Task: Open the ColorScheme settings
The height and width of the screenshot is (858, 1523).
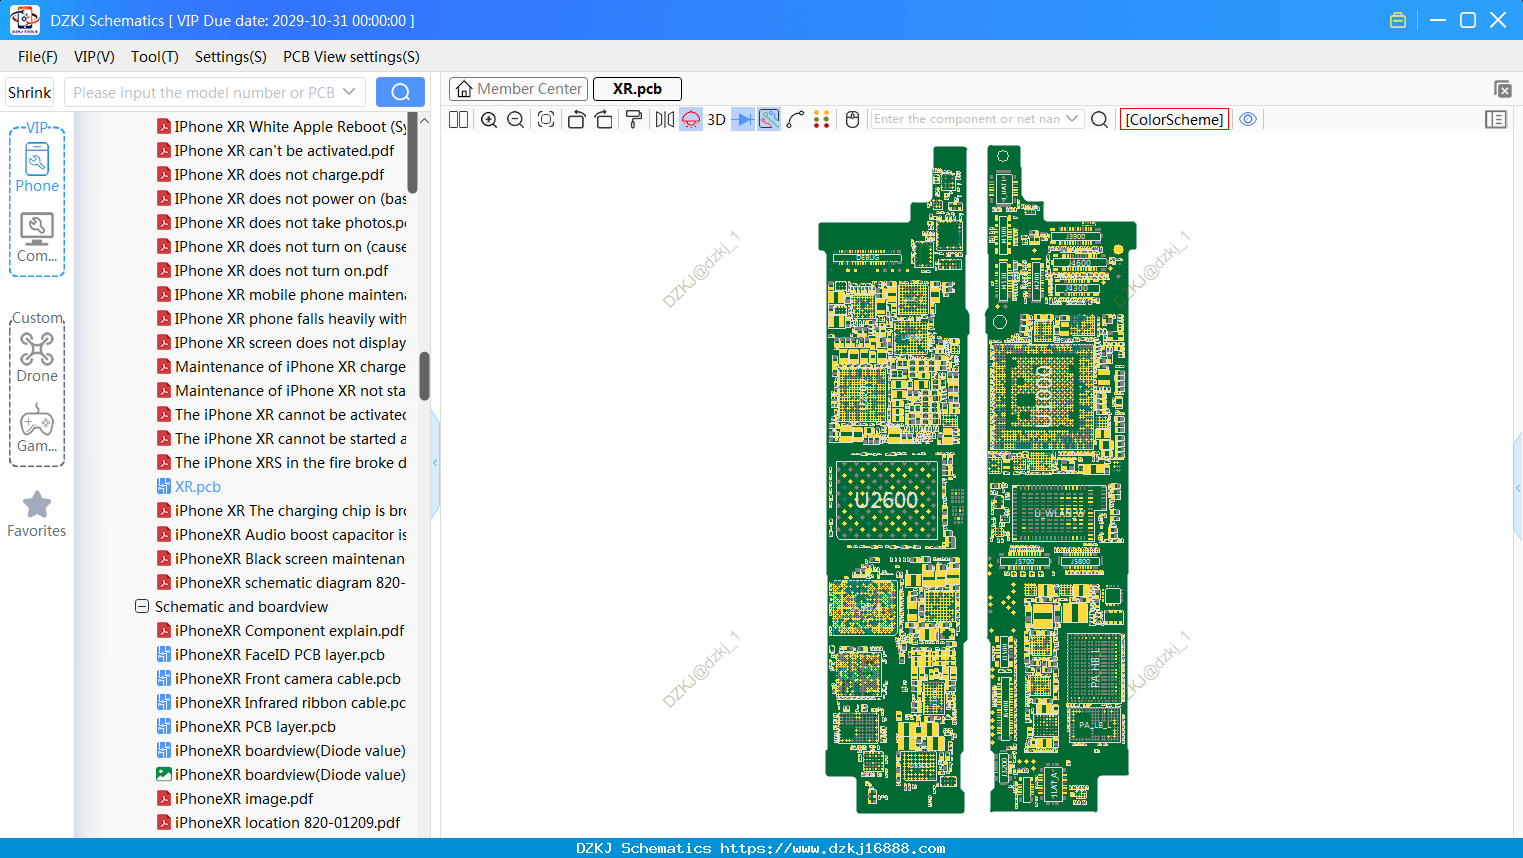Action: coord(1174,120)
